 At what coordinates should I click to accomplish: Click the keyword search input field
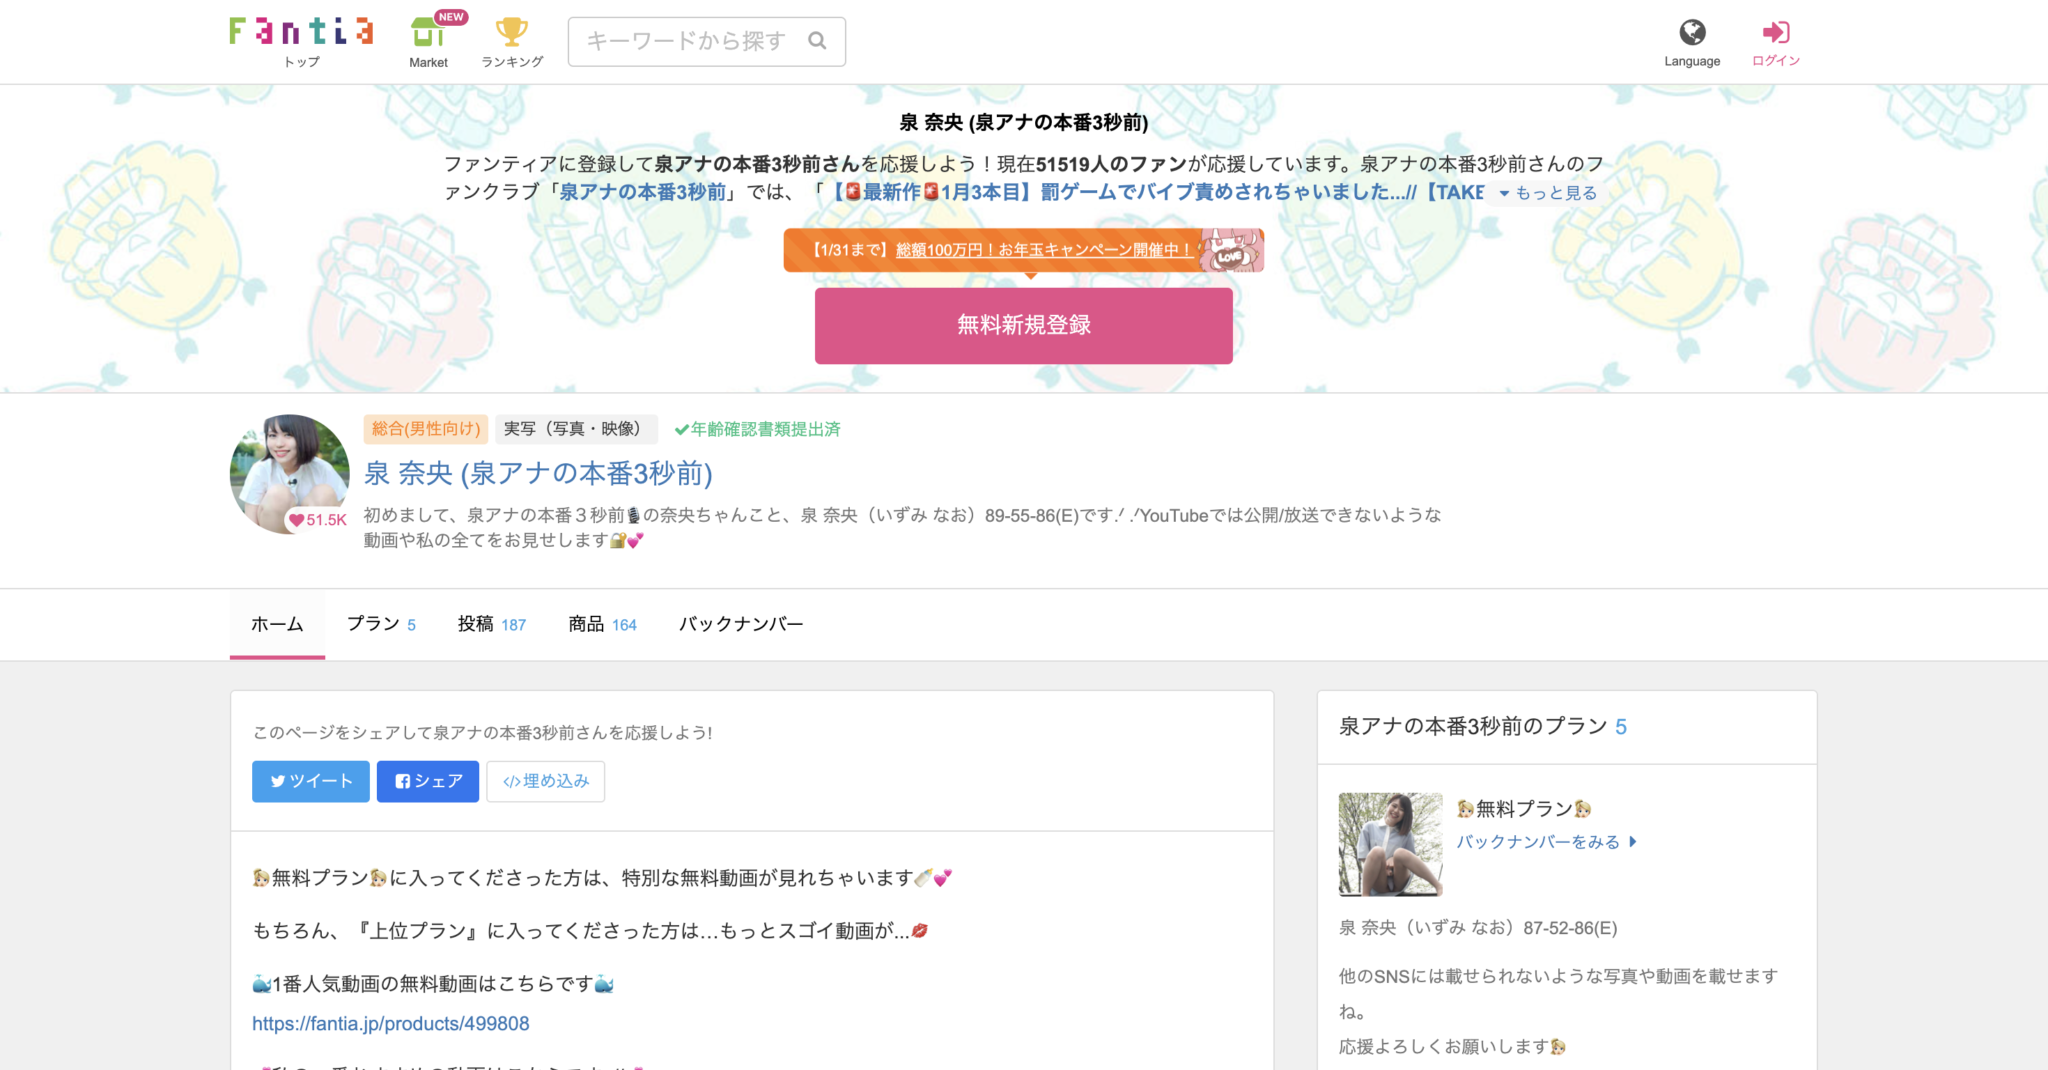(690, 41)
